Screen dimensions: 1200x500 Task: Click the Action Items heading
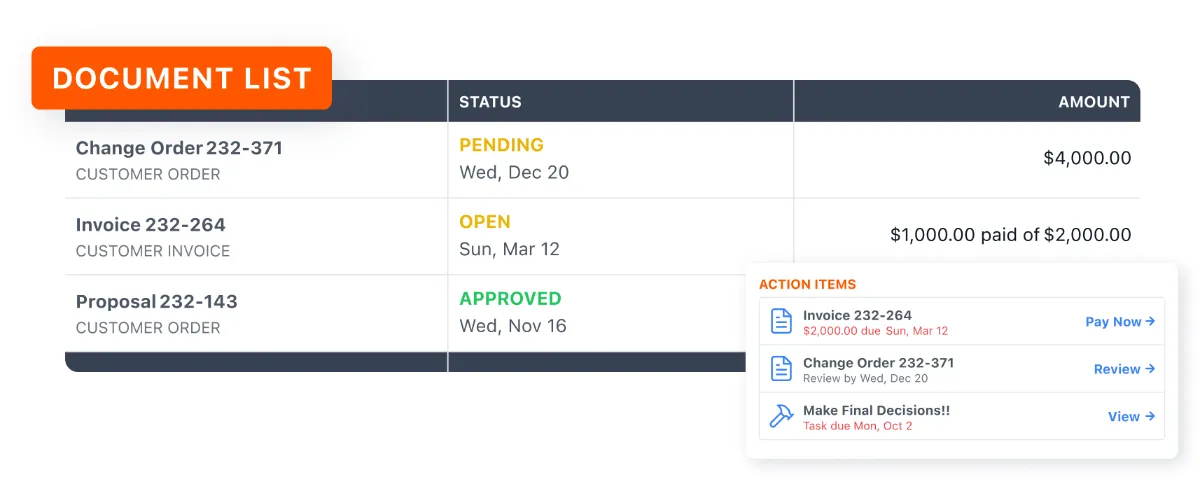pos(807,284)
